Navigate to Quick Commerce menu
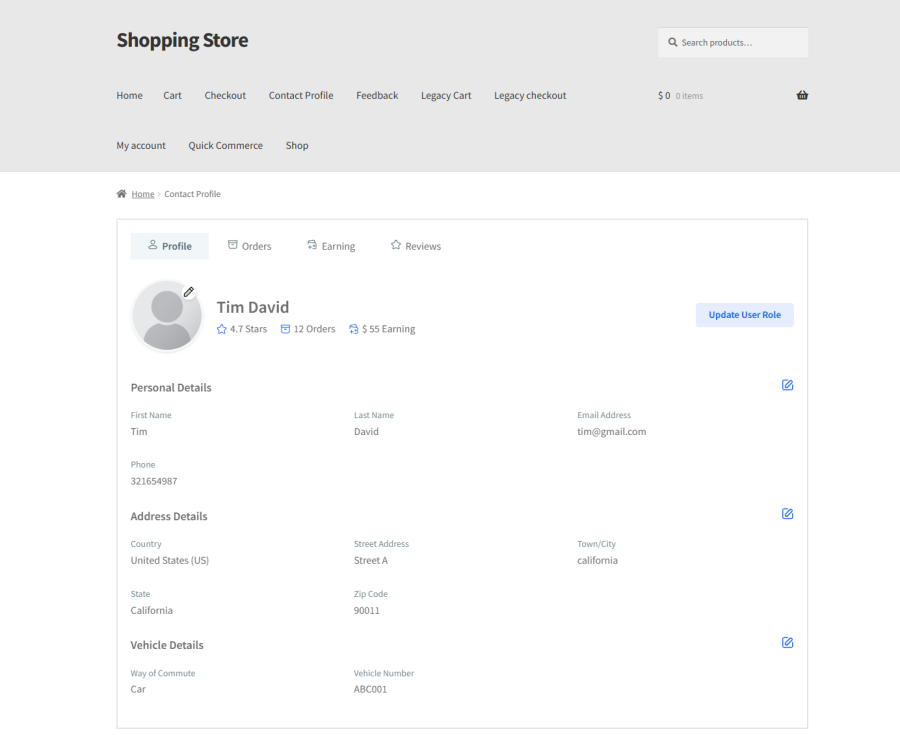Image resolution: width=900 pixels, height=753 pixels. tap(225, 145)
